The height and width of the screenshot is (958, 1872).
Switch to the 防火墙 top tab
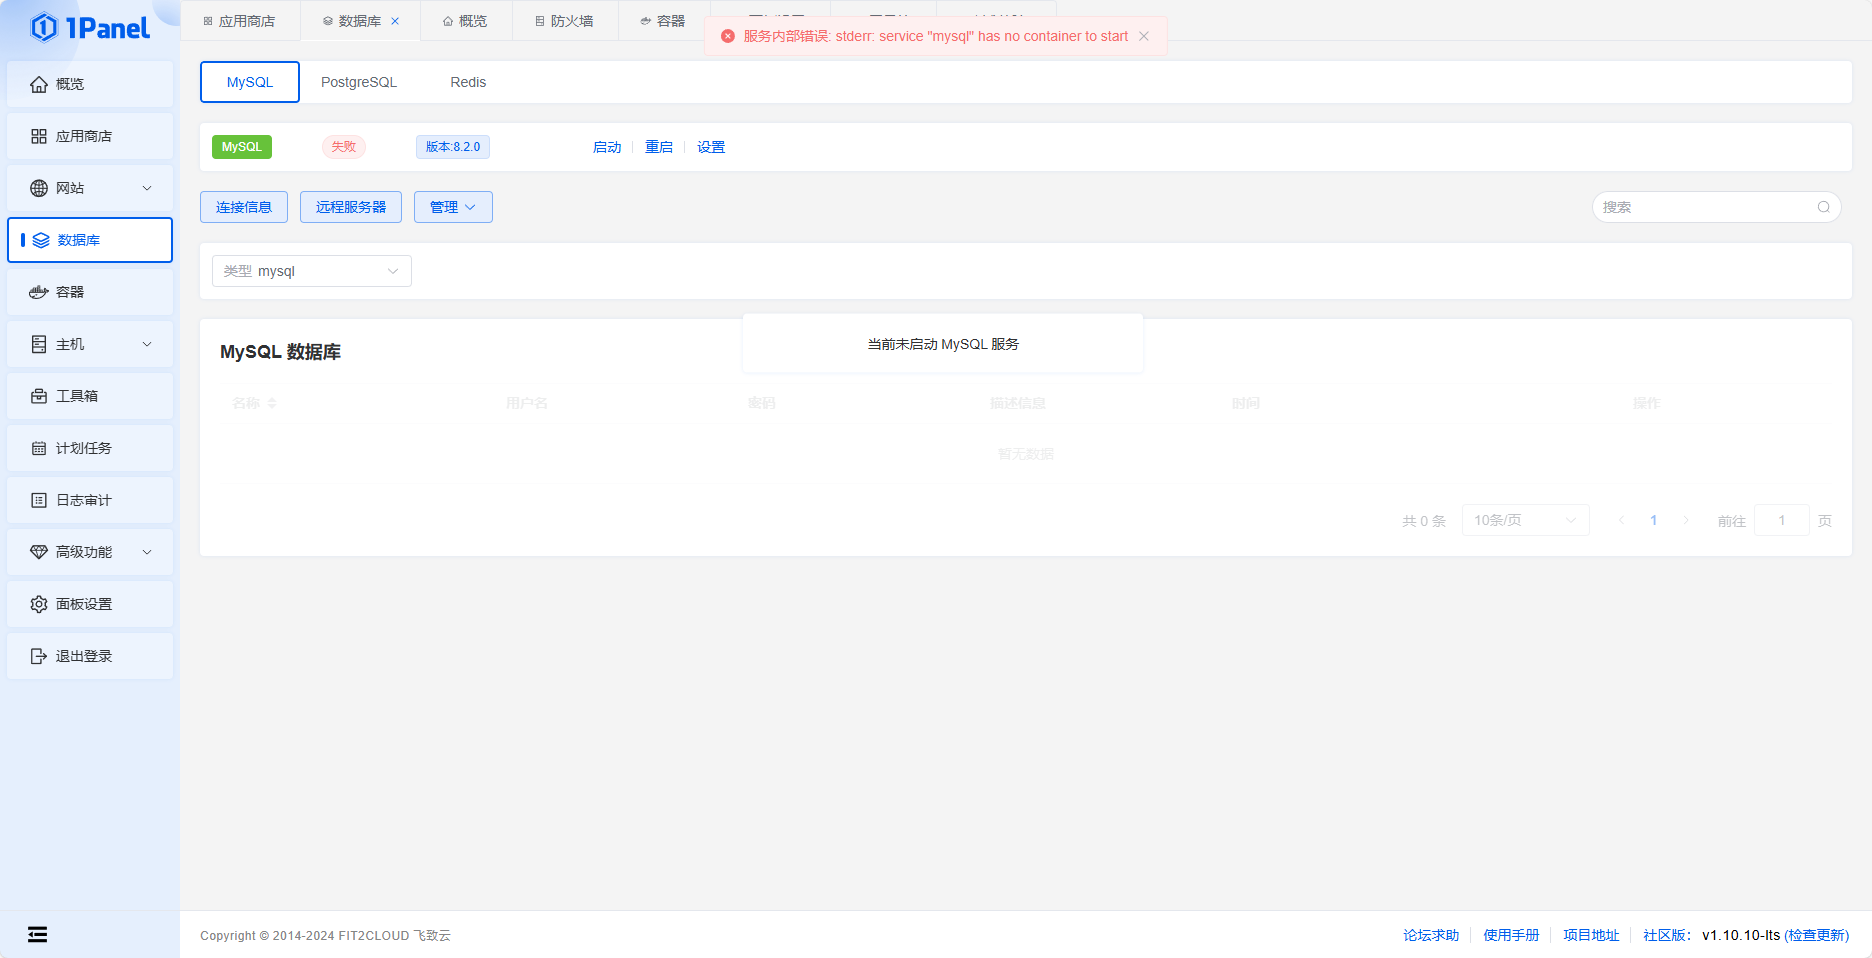pyautogui.click(x=565, y=21)
